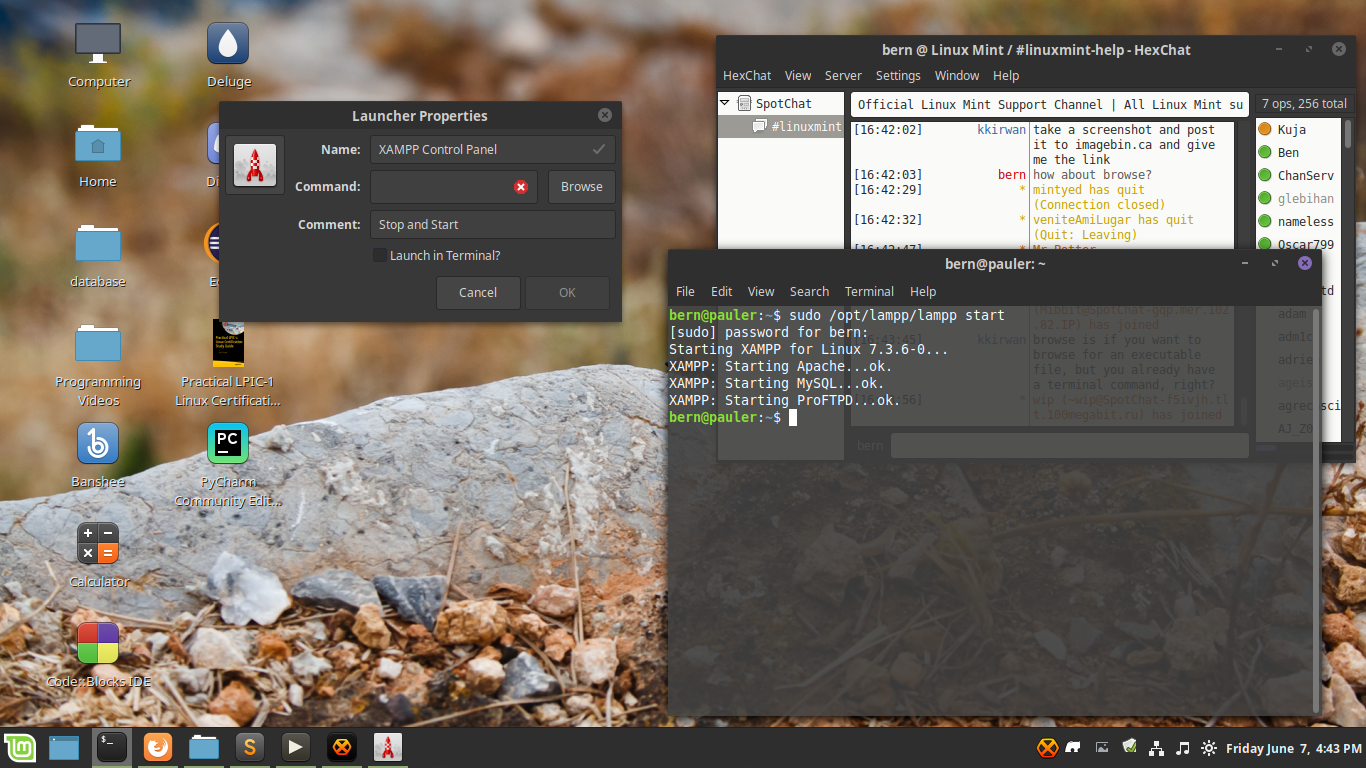Screen dimensions: 1366x768
Task: Select the #linuxmint channel in HexChat tree
Action: pyautogui.click(x=798, y=127)
